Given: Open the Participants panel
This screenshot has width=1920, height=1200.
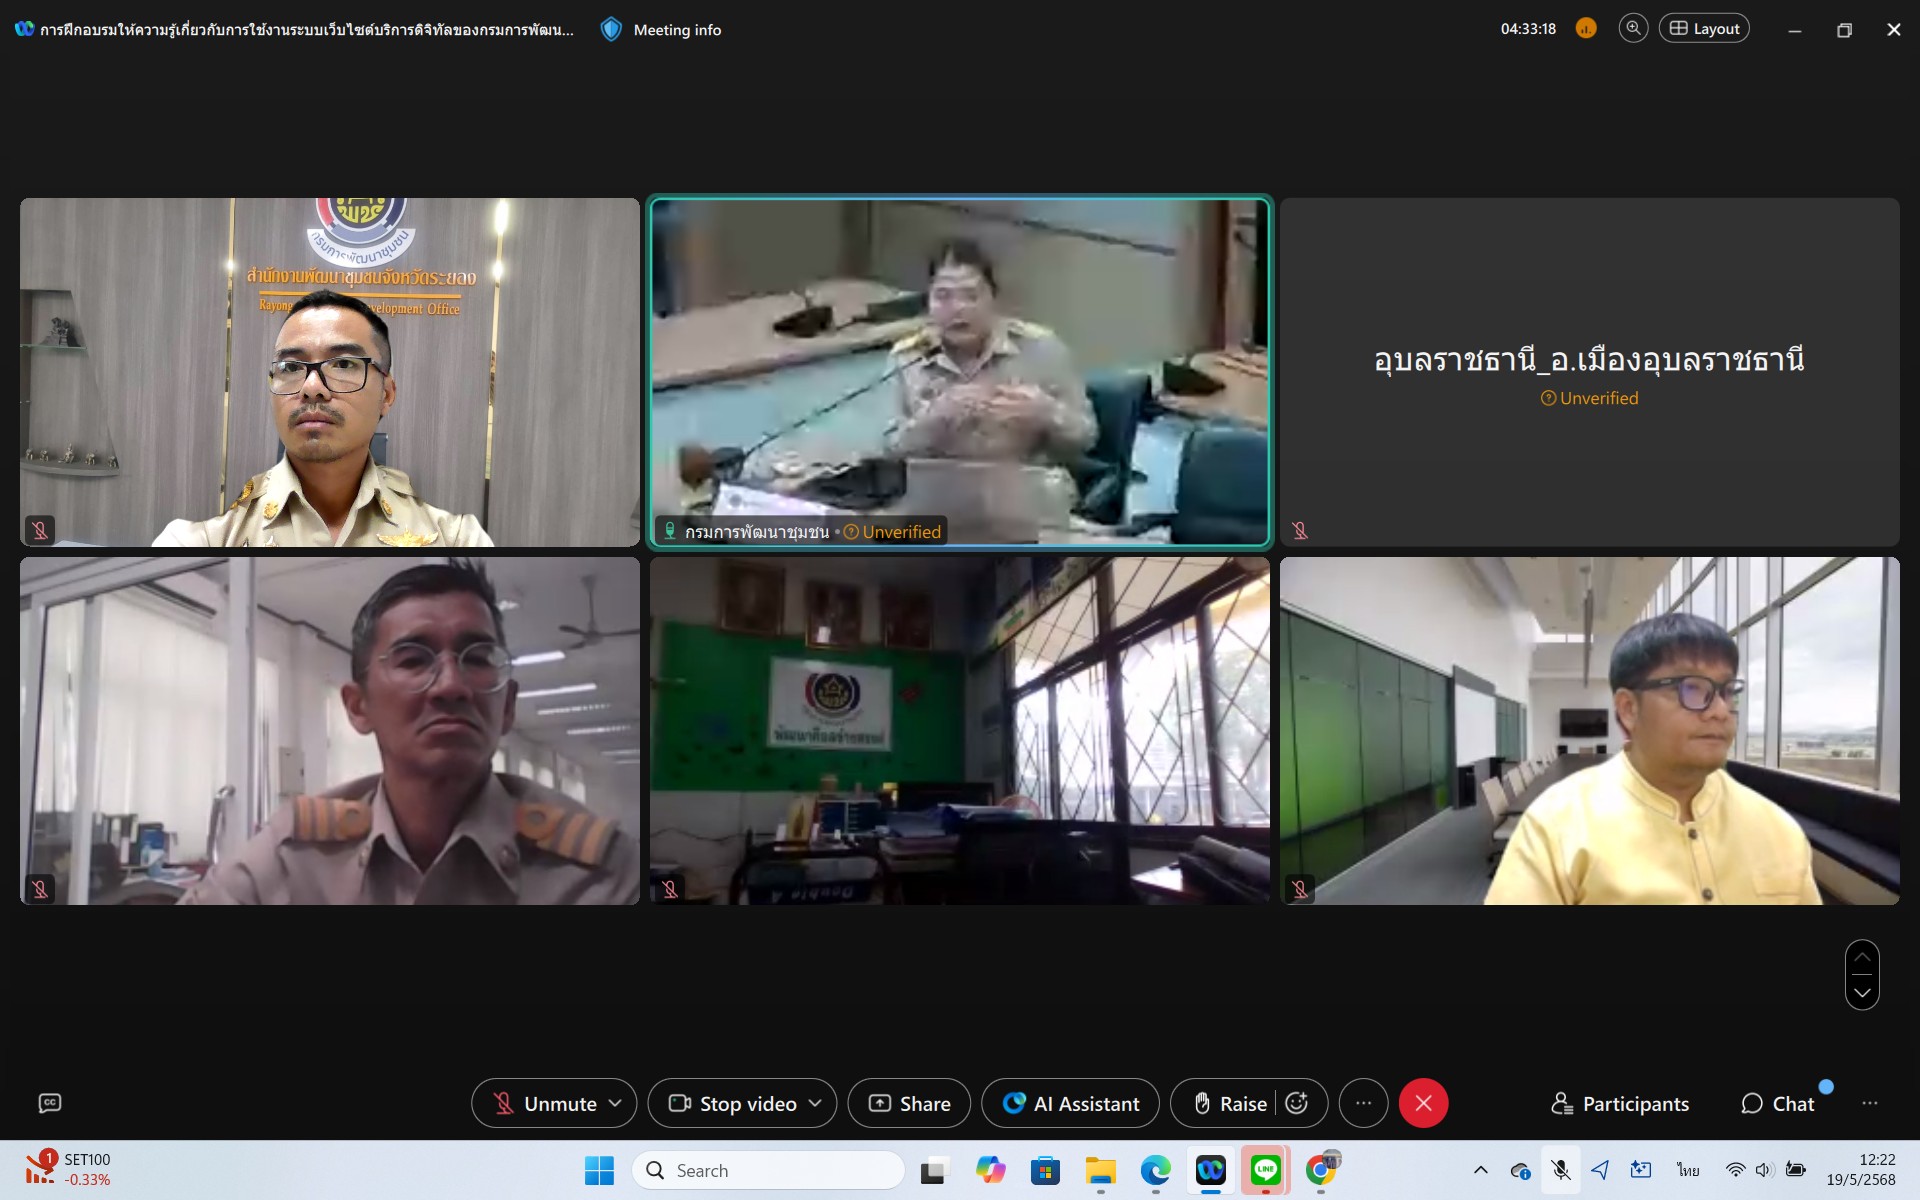Looking at the screenshot, I should (1620, 1103).
